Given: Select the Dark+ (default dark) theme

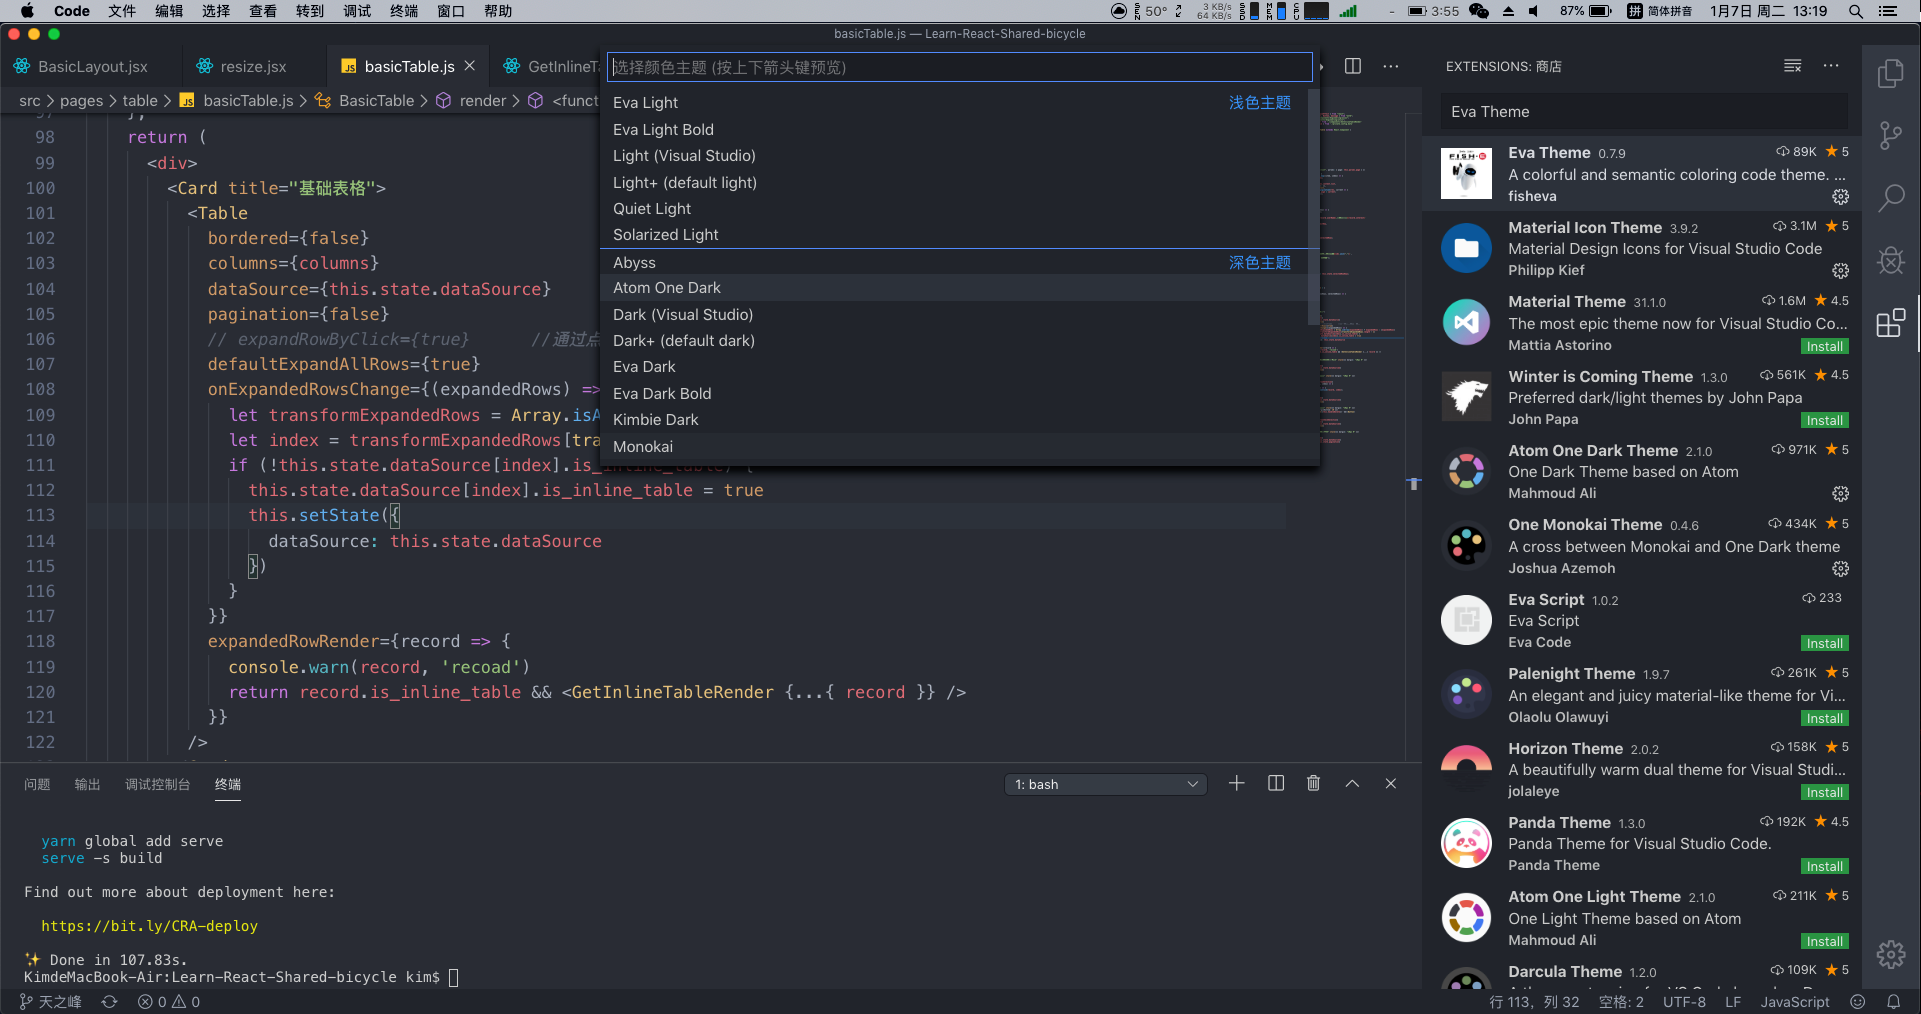Looking at the screenshot, I should point(953,341).
